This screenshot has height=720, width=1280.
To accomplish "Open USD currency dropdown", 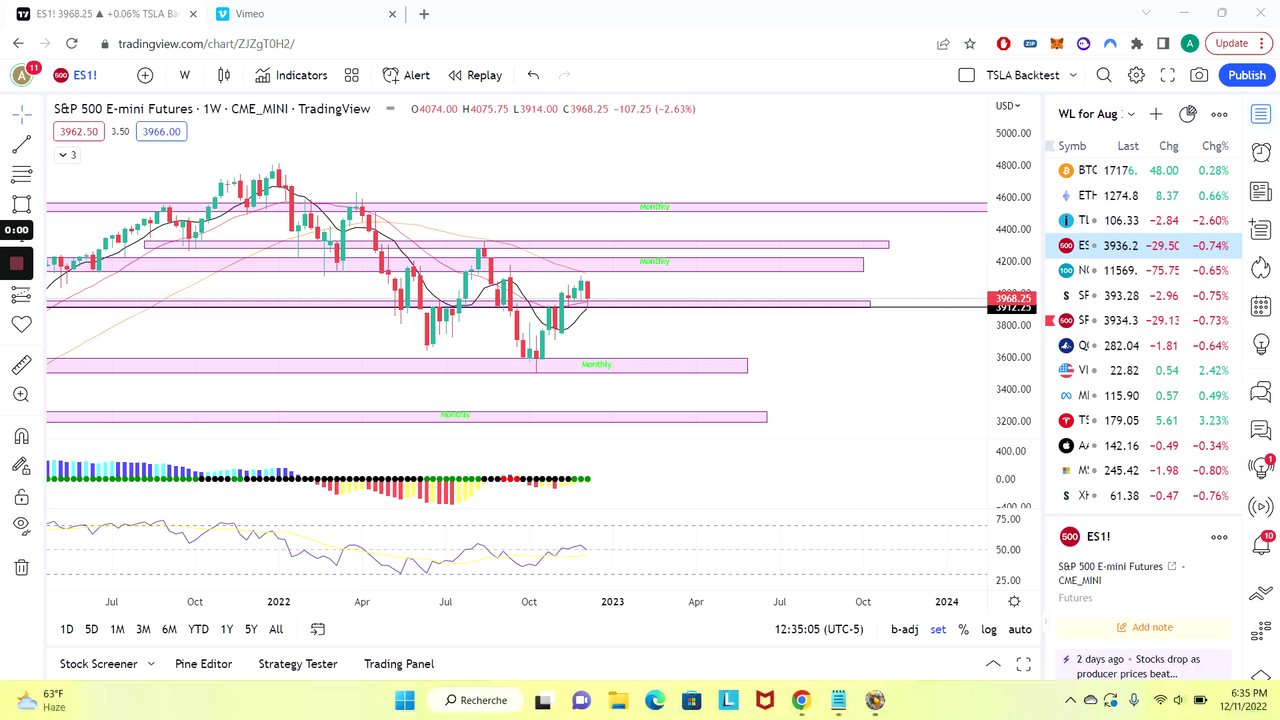I will pyautogui.click(x=1008, y=106).
